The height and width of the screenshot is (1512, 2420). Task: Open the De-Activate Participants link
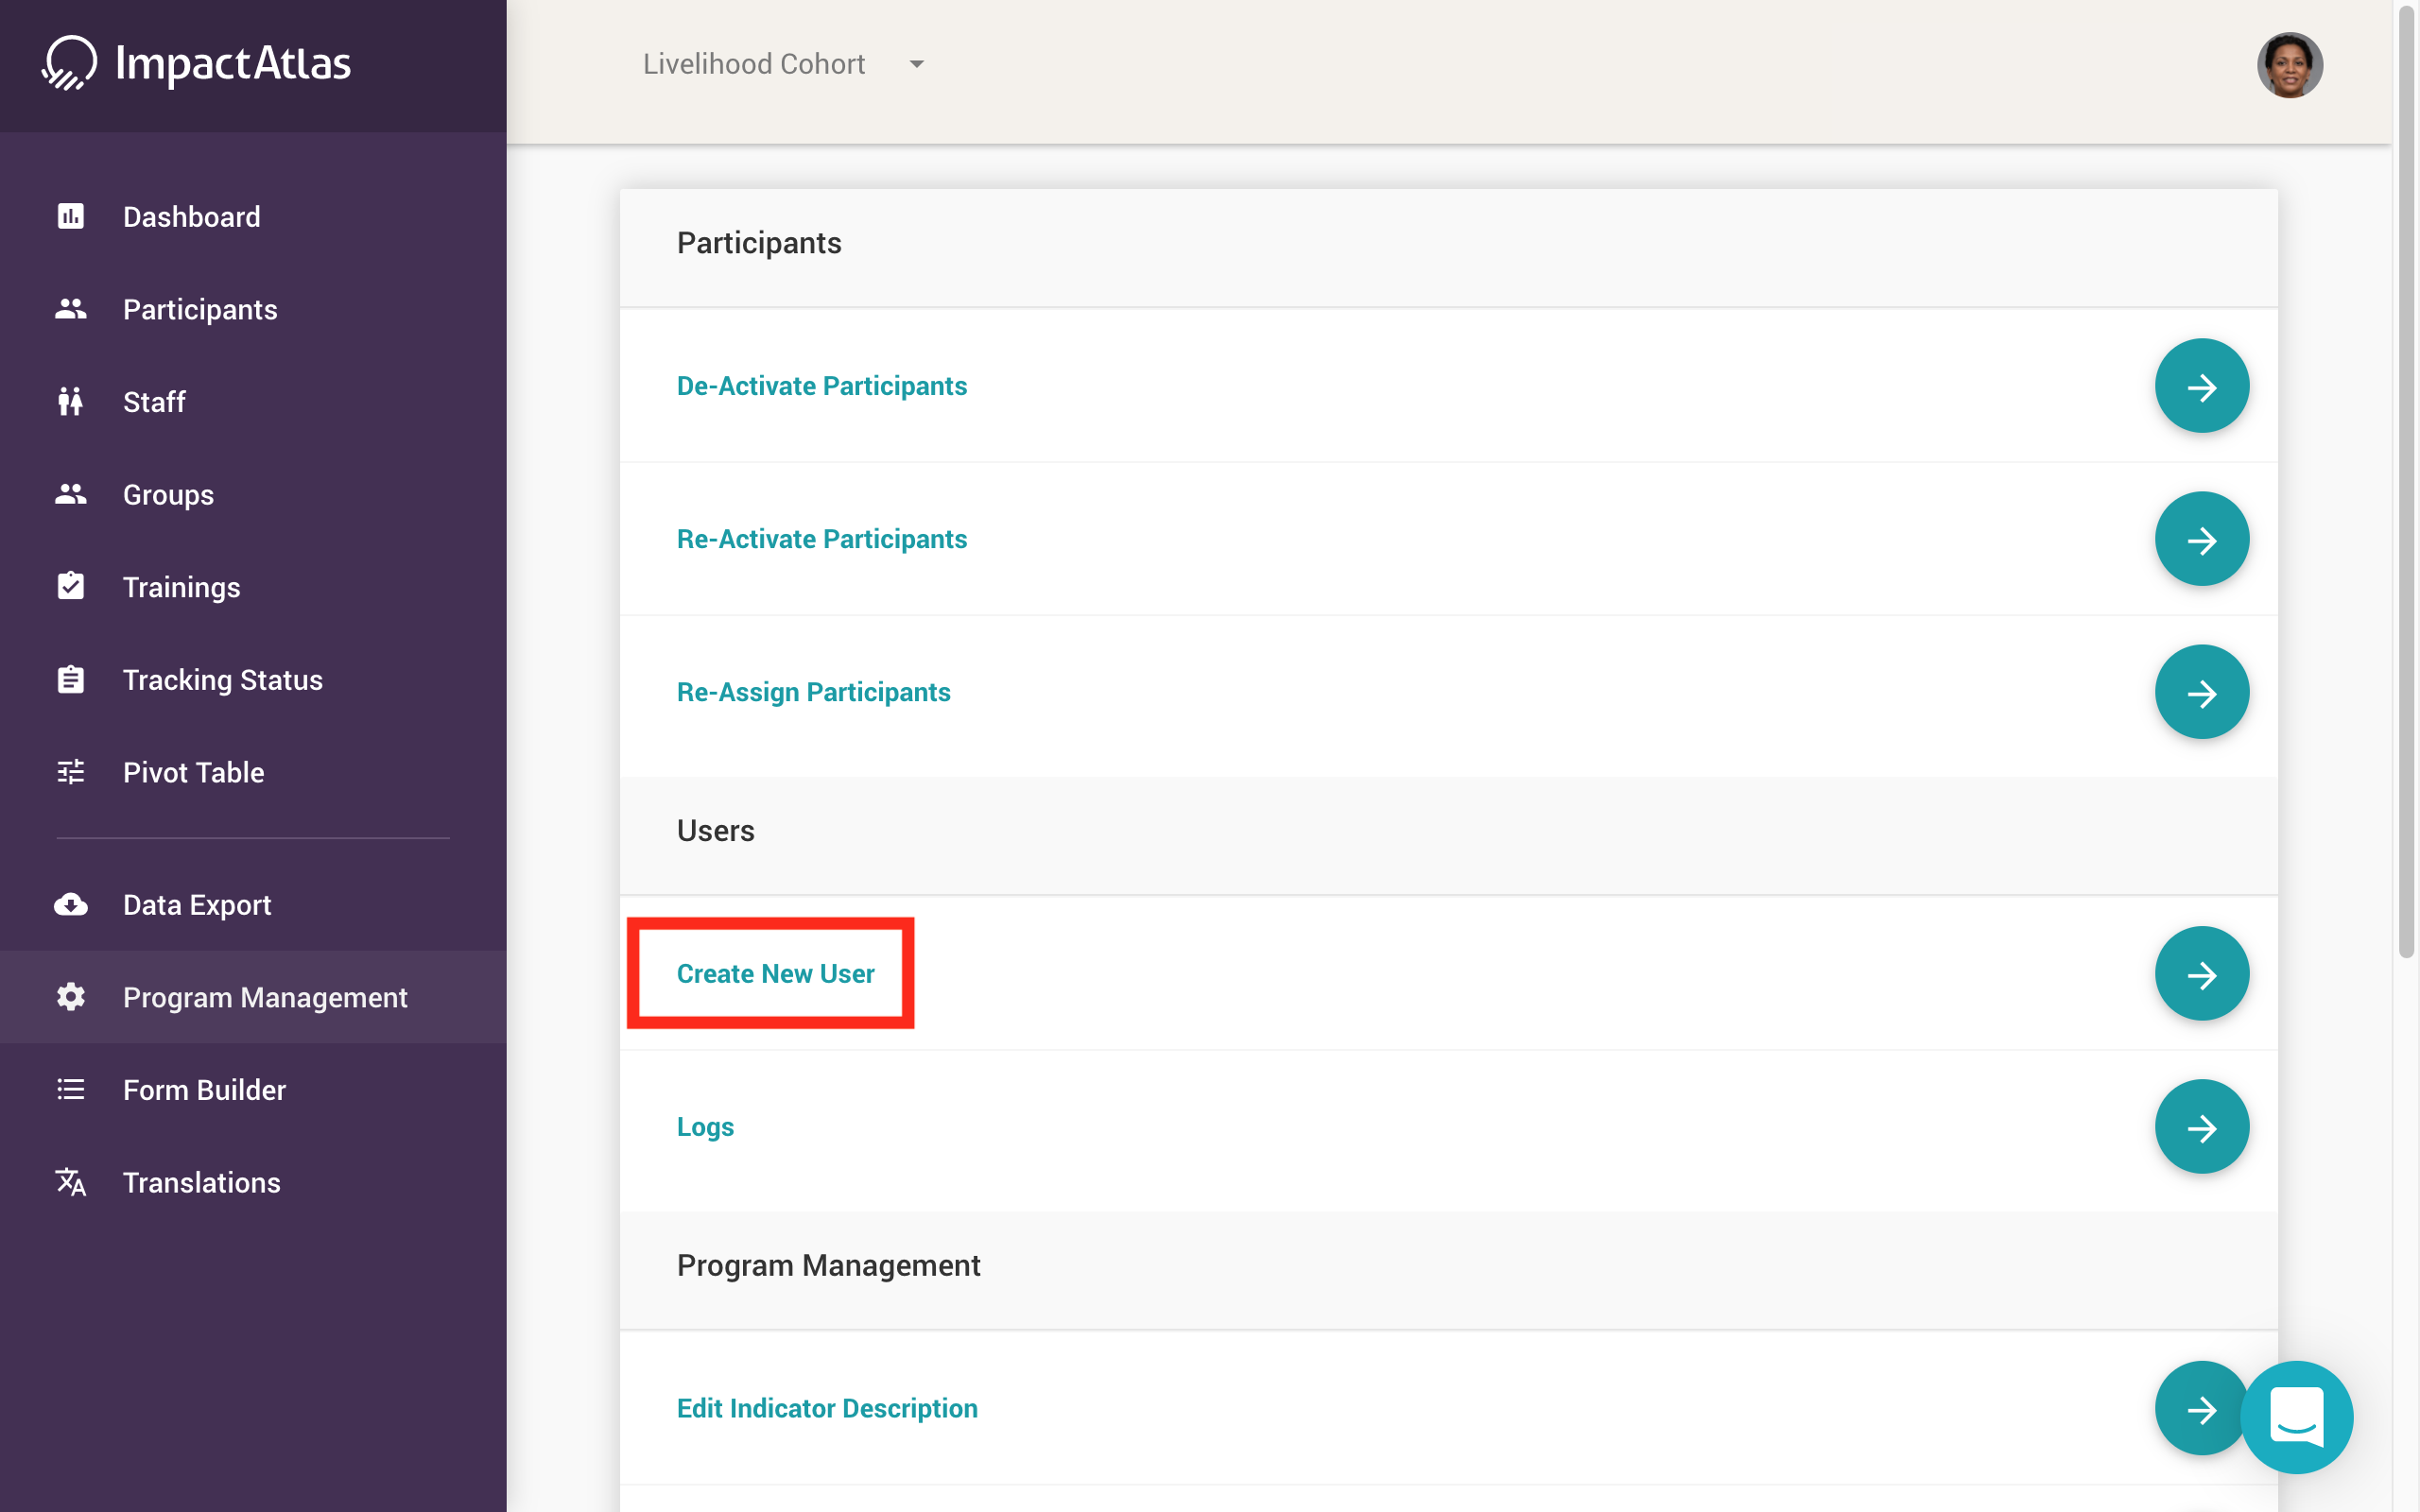pos(821,386)
